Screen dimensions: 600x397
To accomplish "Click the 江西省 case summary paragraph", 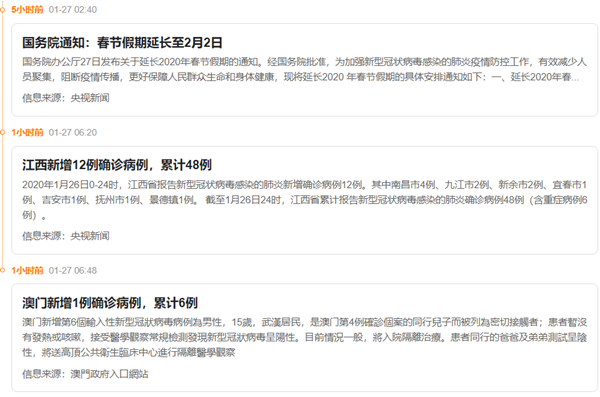I will click(x=304, y=200).
